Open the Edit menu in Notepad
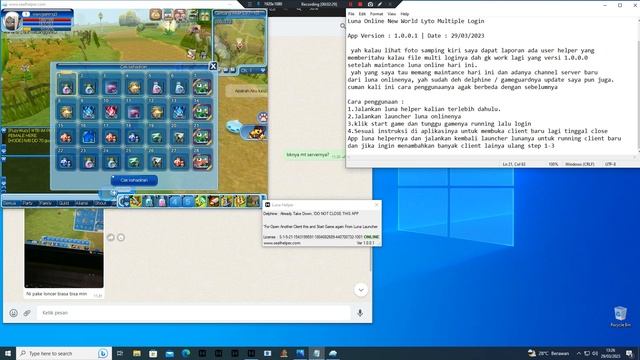 pos(362,14)
